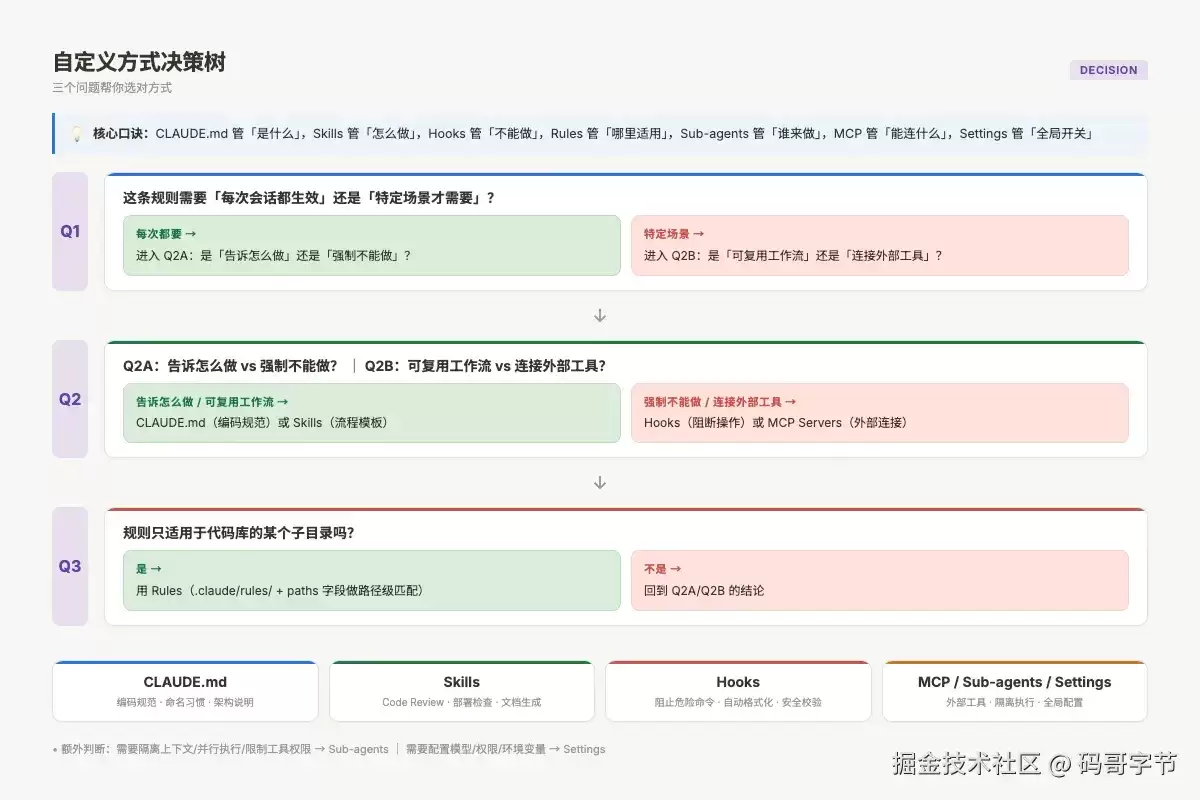This screenshot has height=800, width=1200.
Task: Select the title 自定义方式决策树
Action: [139, 62]
